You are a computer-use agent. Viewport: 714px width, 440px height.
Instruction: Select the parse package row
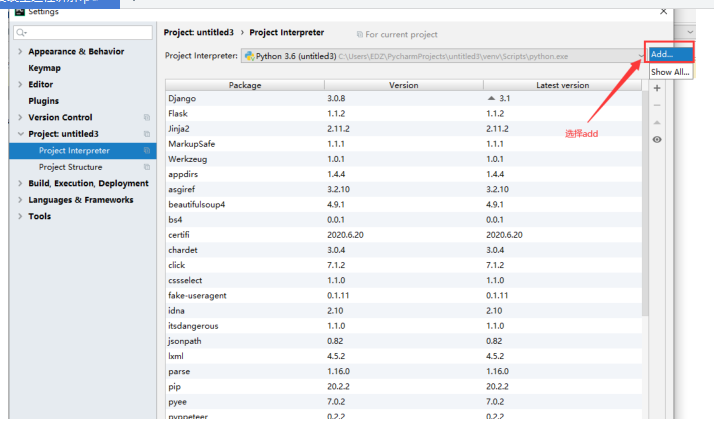pos(403,371)
